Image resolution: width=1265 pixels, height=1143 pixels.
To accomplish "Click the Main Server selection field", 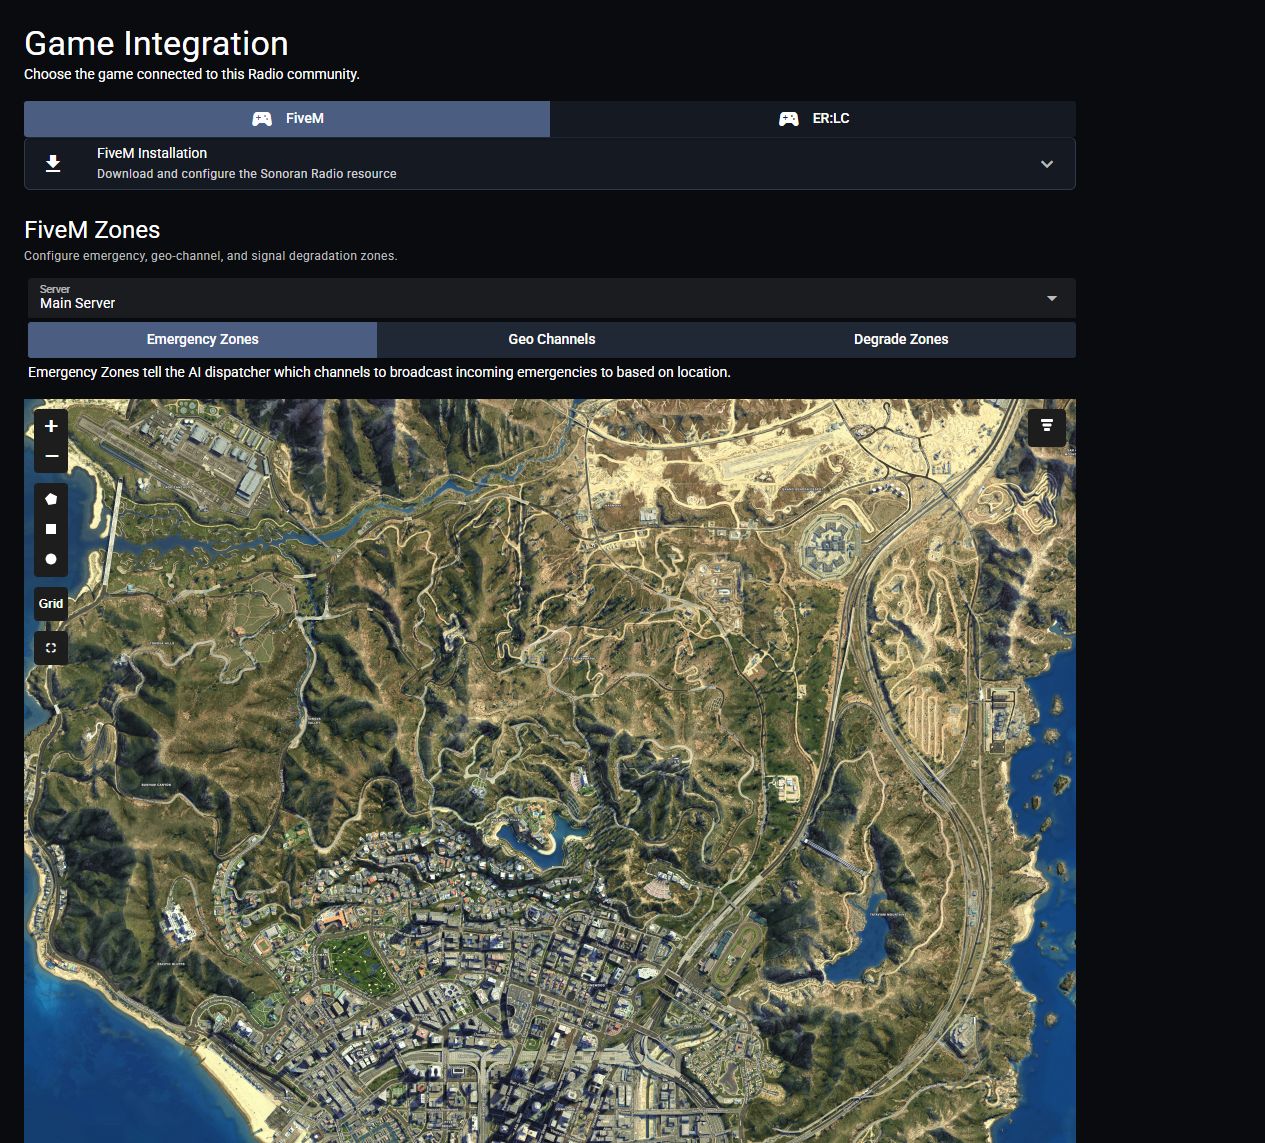I will point(551,298).
